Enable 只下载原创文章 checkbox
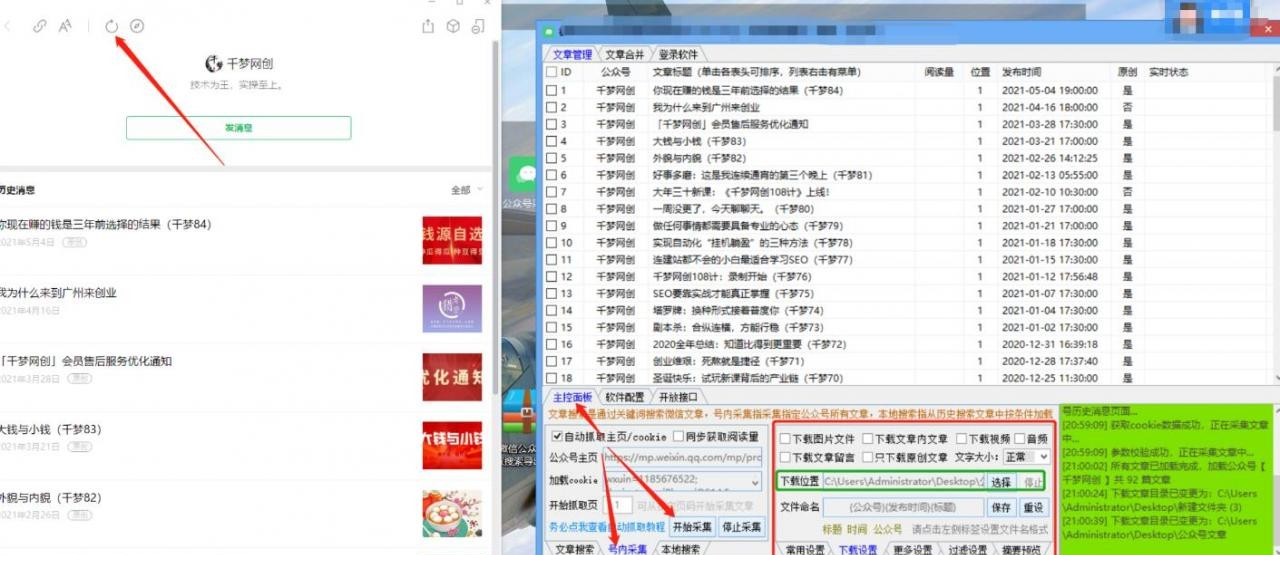Viewport: 1280px width, 578px height. (x=867, y=457)
